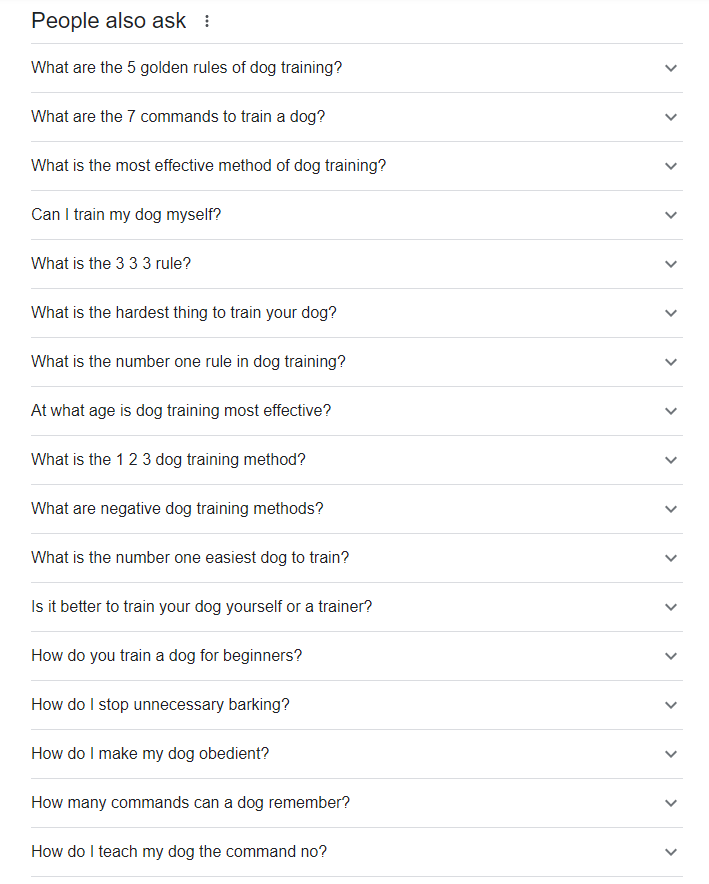Click the 'People also ask' heading

[108, 20]
